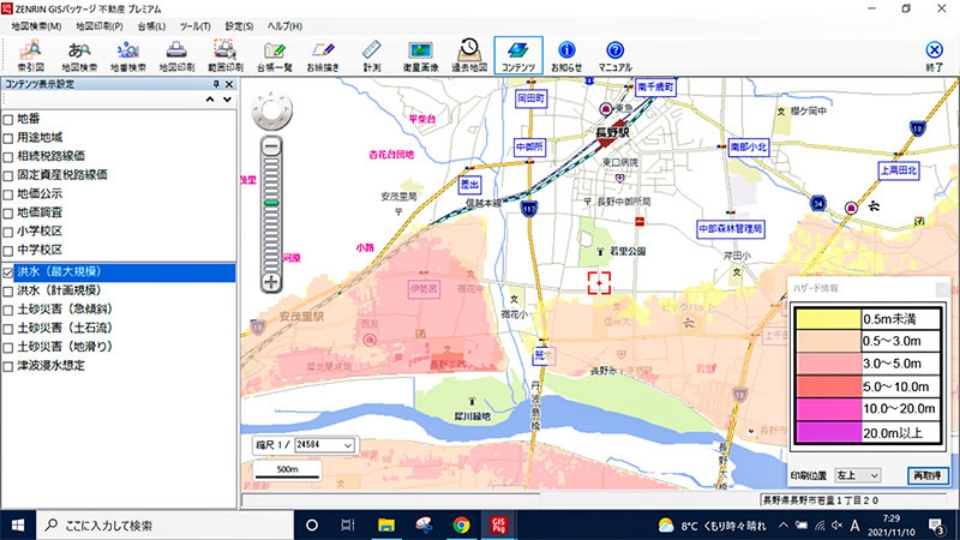This screenshot has width=960, height=540.
Task: Show the 衛星画像 satellite imagery
Action: (421, 56)
